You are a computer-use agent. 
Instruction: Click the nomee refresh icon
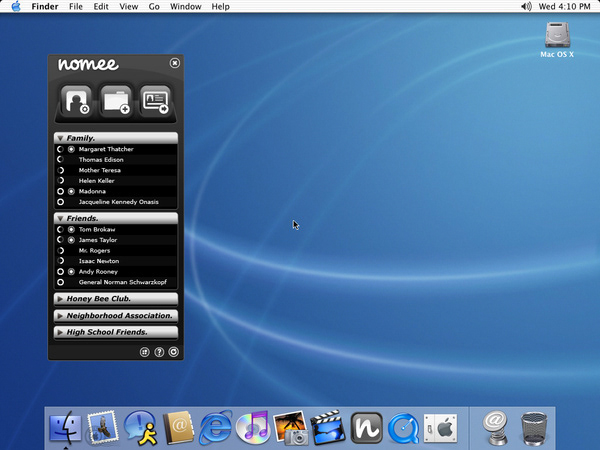[173, 352]
